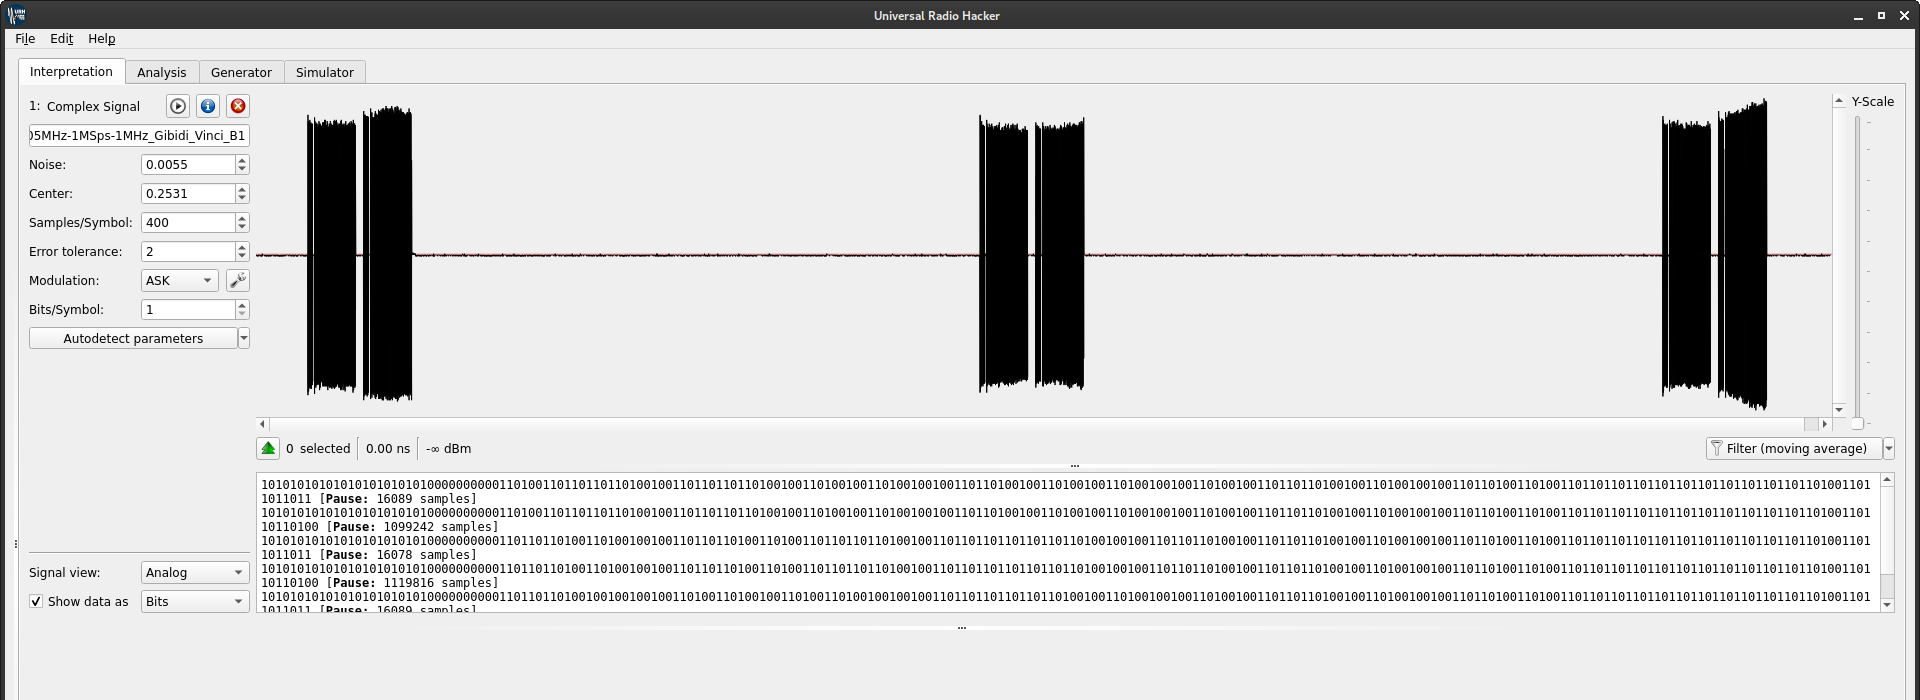Viewport: 1920px width, 700px height.
Task: Switch to the Analysis tab
Action: [161, 73]
